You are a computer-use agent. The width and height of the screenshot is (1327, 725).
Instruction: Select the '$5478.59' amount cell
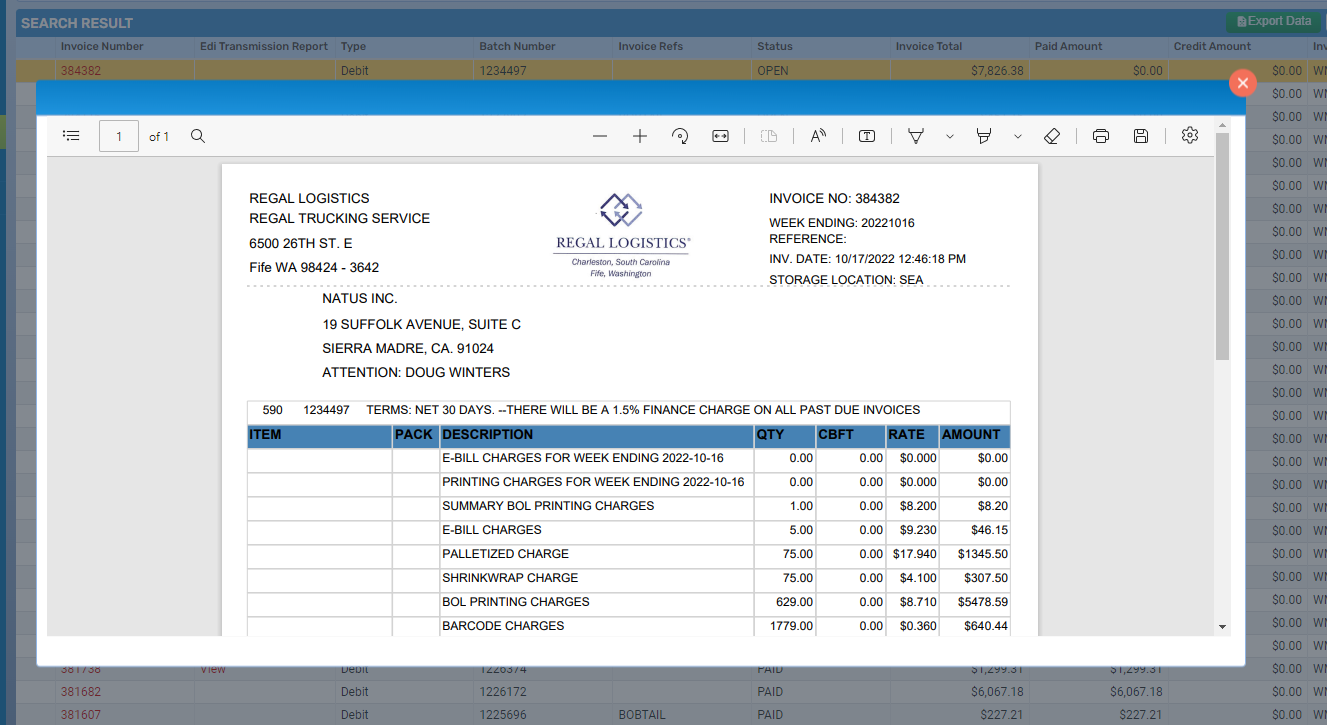click(x=975, y=602)
